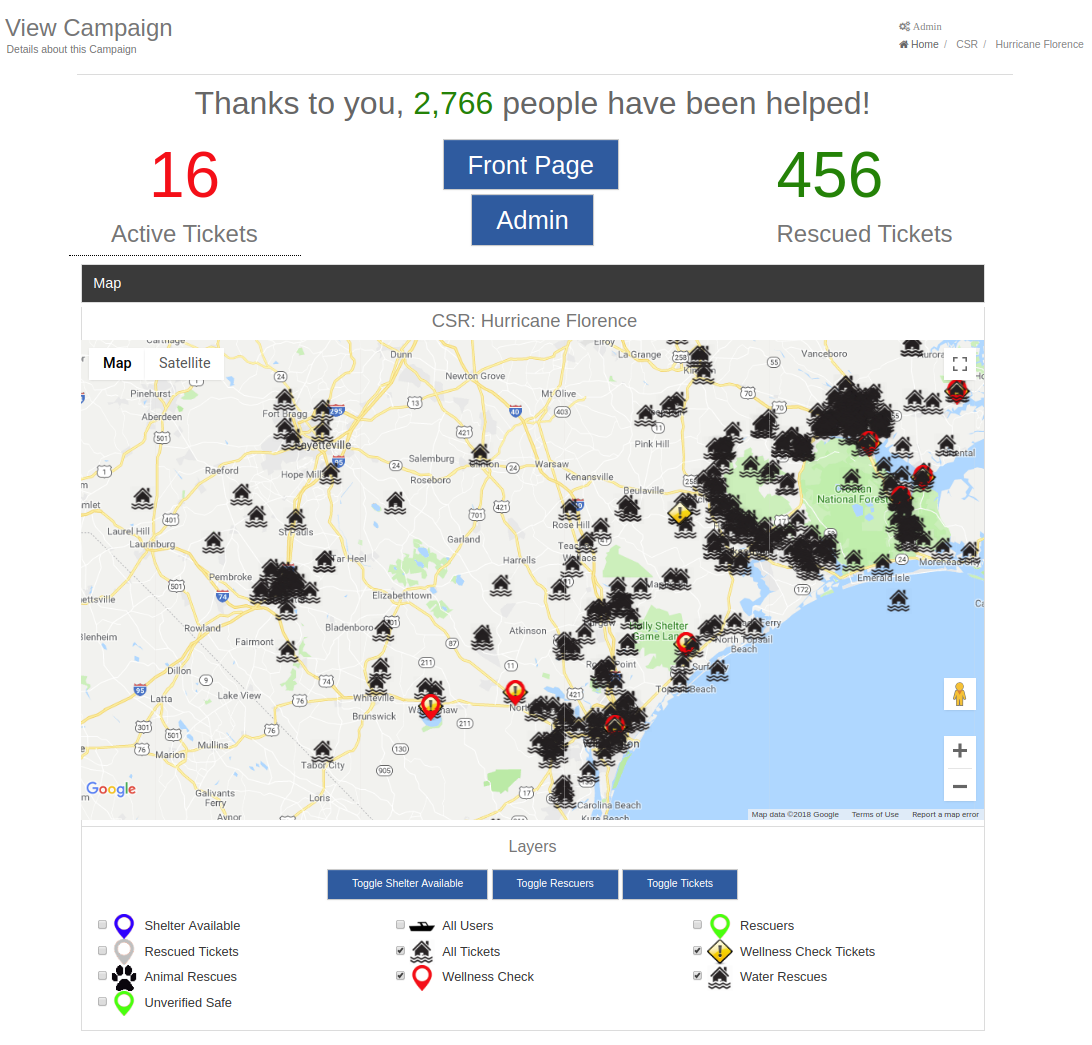Click the 16 Active Tickets count

click(185, 175)
